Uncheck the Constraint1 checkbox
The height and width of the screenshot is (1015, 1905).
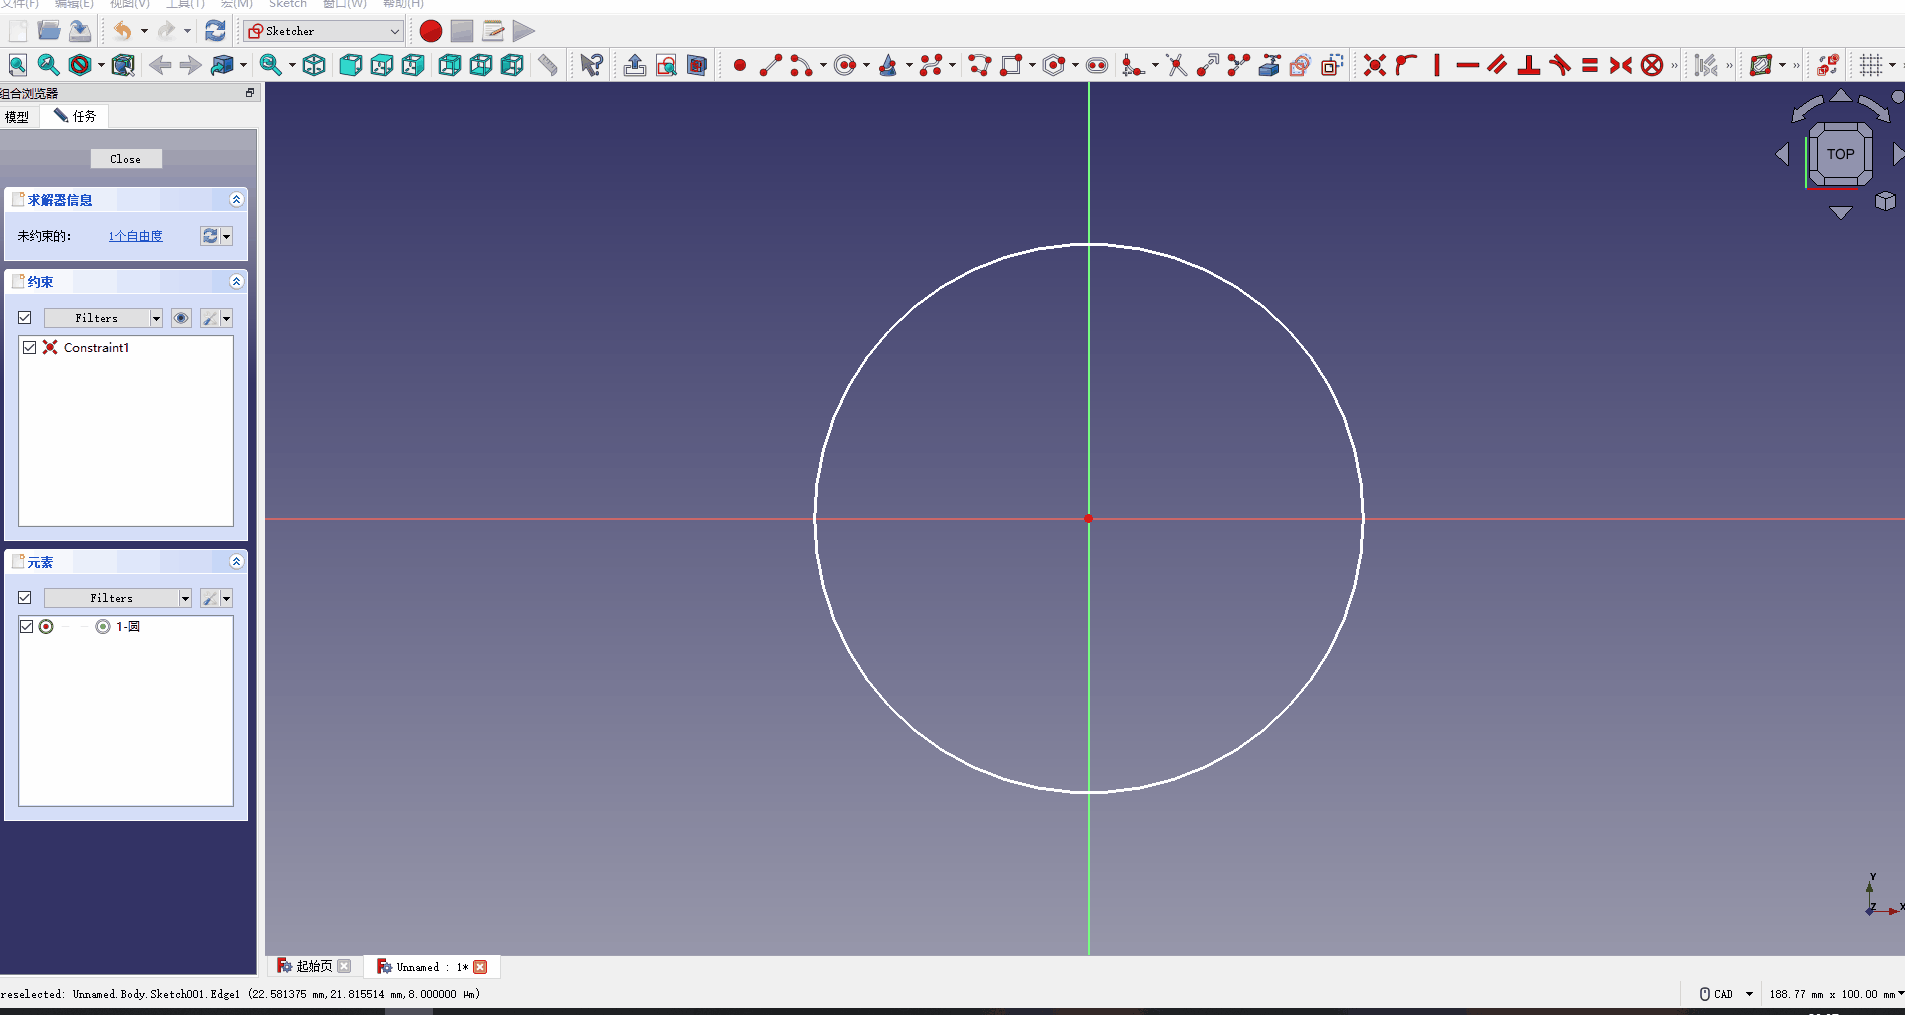pos(30,347)
